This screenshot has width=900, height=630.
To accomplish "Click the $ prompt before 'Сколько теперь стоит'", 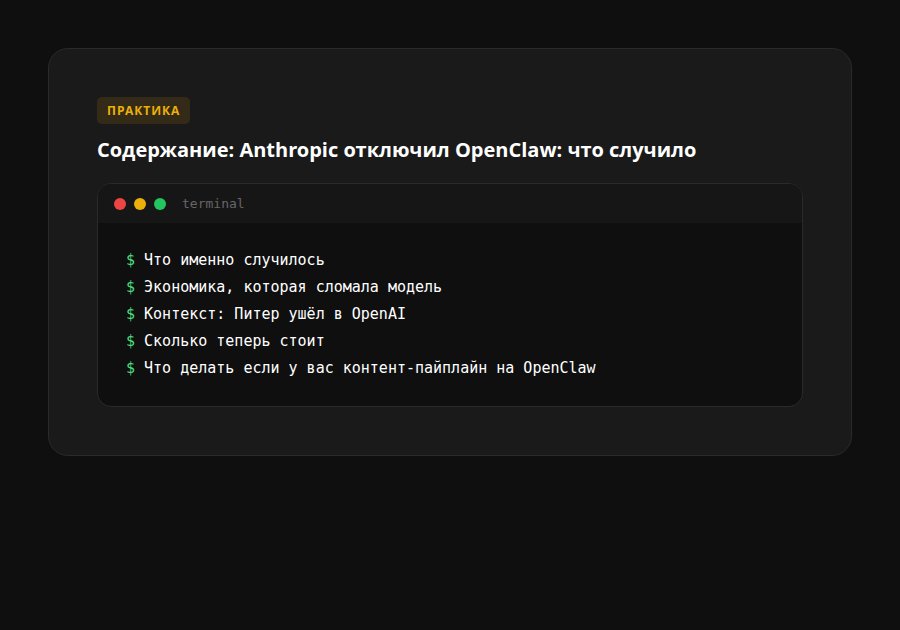I will click(x=131, y=340).
